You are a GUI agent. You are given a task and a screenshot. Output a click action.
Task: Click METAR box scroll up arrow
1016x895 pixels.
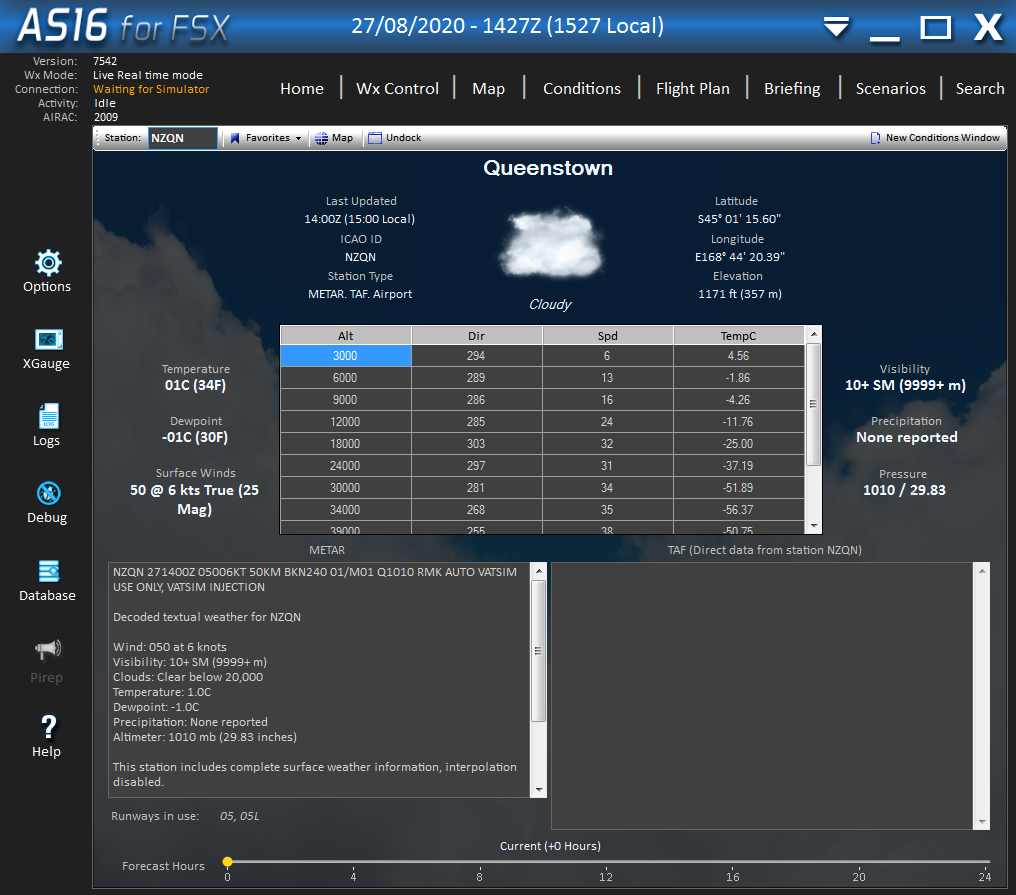pyautogui.click(x=538, y=571)
